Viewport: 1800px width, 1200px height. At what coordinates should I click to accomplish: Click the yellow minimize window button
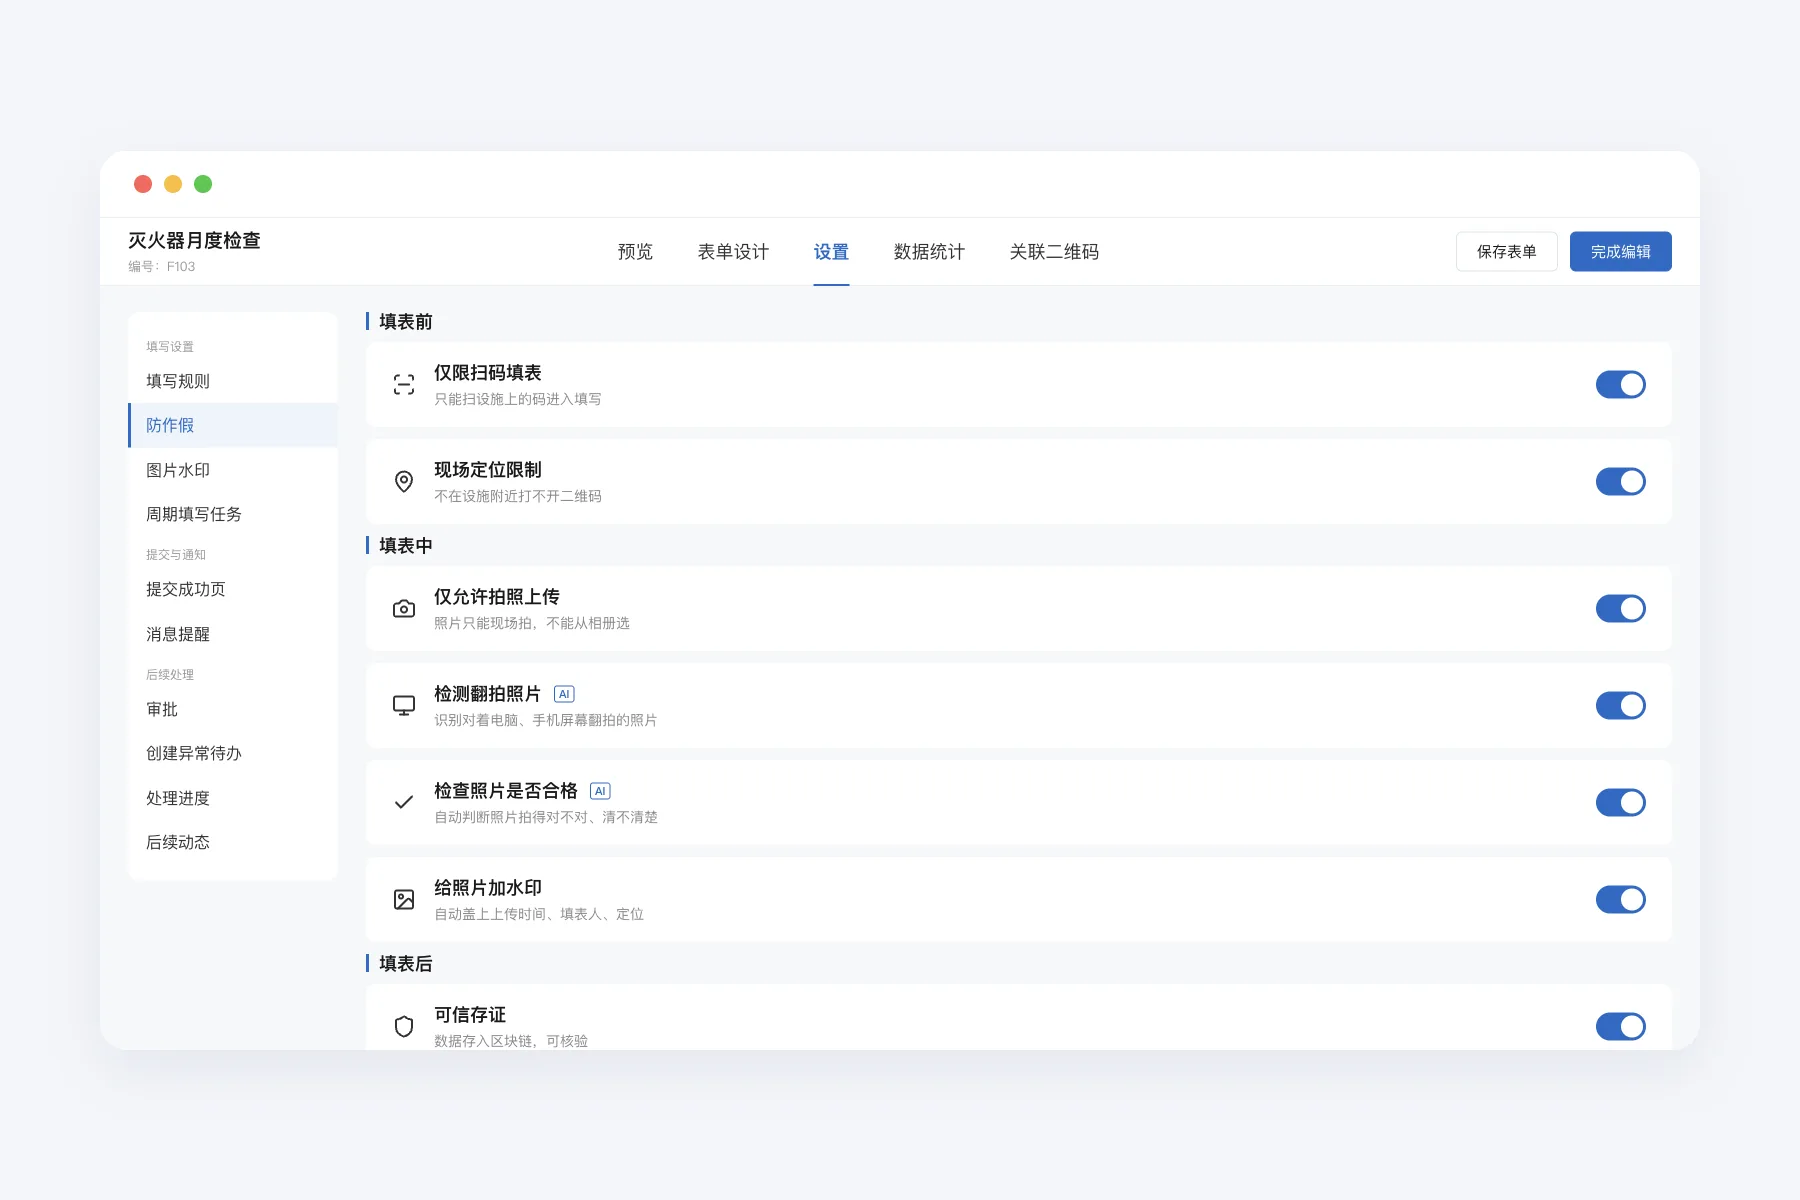pyautogui.click(x=173, y=184)
